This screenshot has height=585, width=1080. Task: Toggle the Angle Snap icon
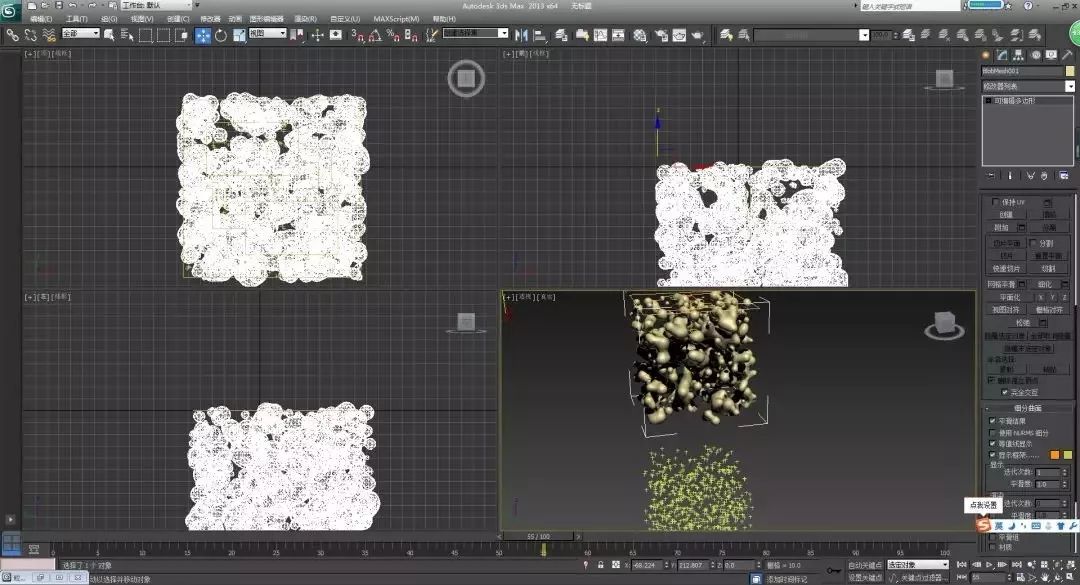375,34
